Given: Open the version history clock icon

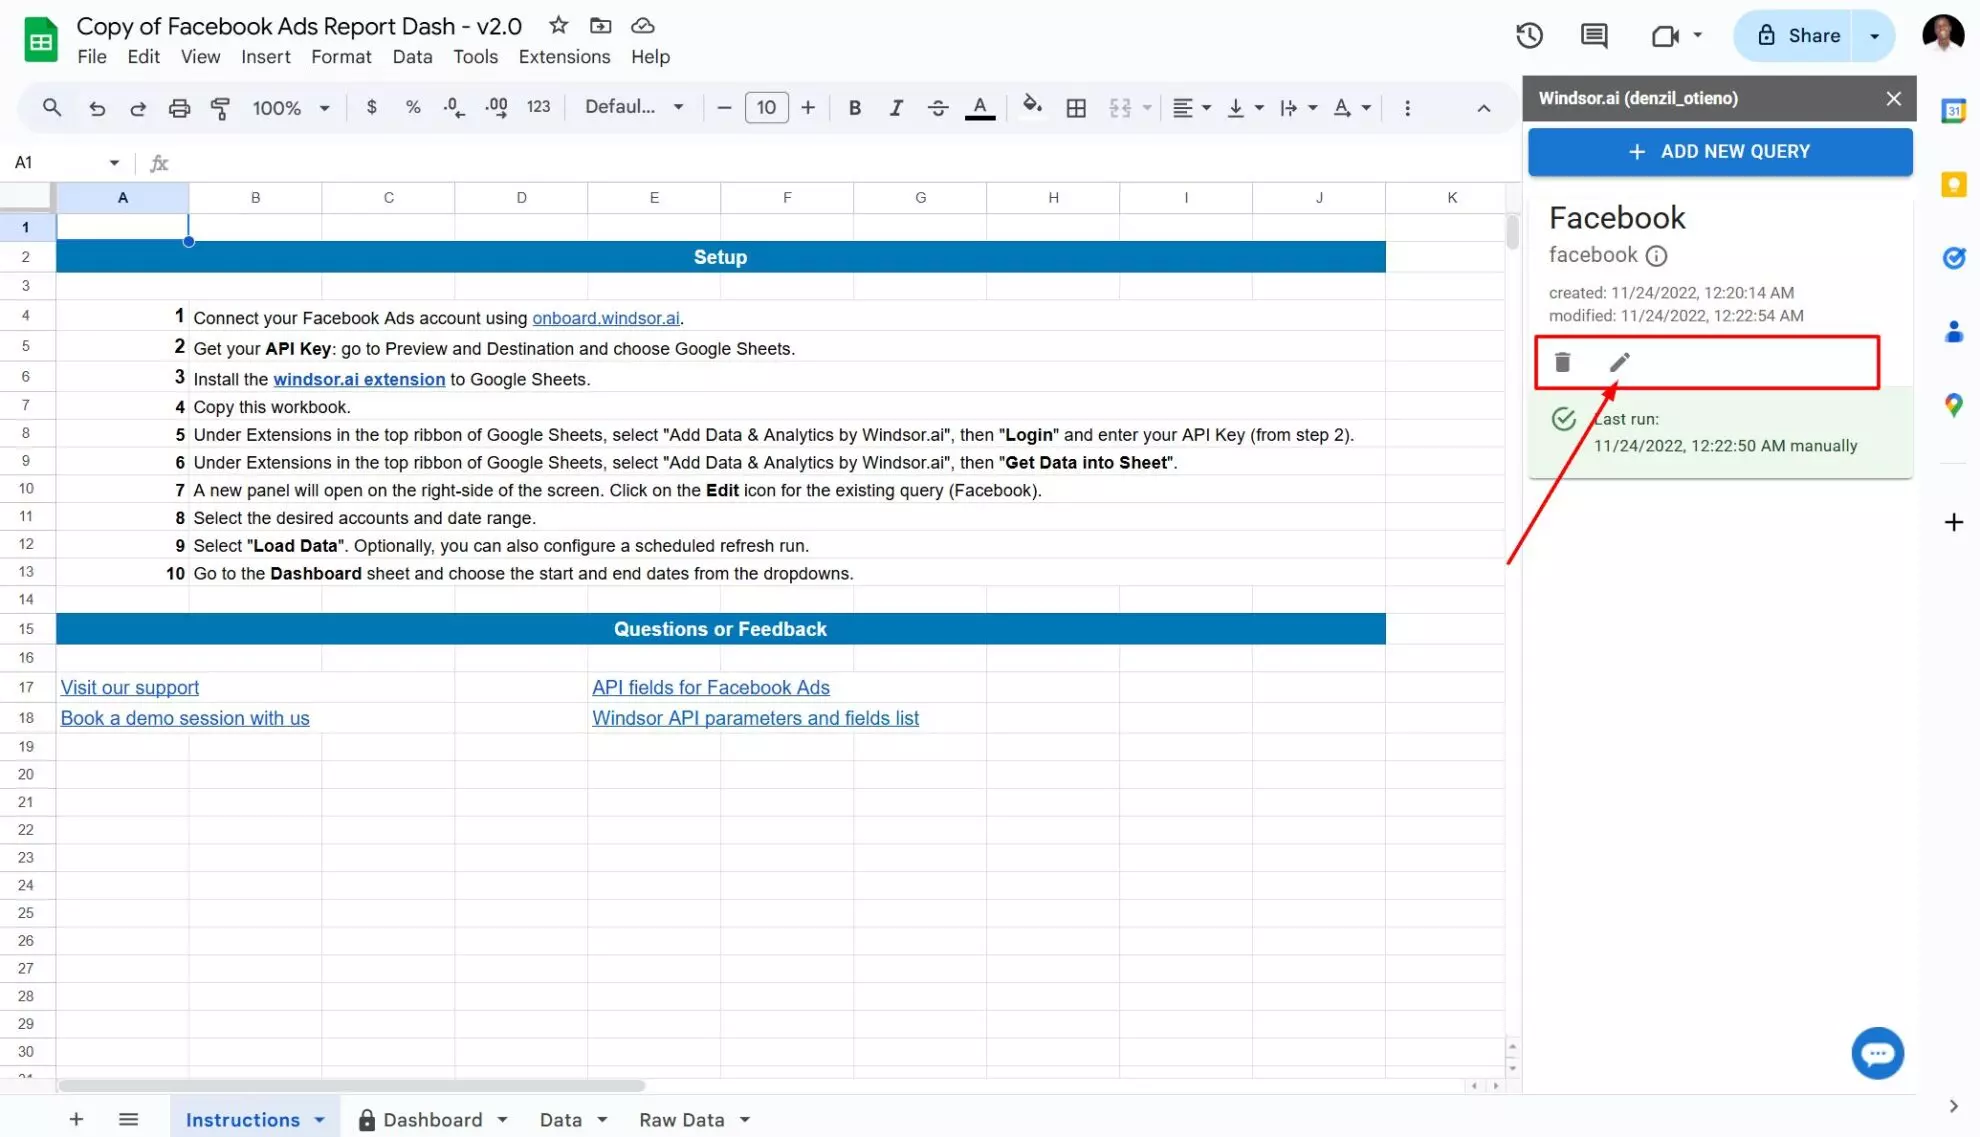Looking at the screenshot, I should pos(1528,36).
